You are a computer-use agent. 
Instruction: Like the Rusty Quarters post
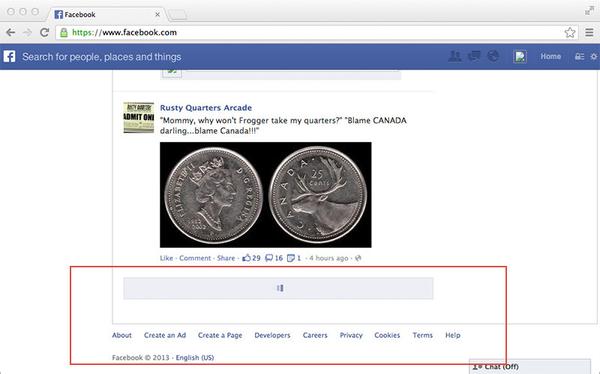click(166, 258)
